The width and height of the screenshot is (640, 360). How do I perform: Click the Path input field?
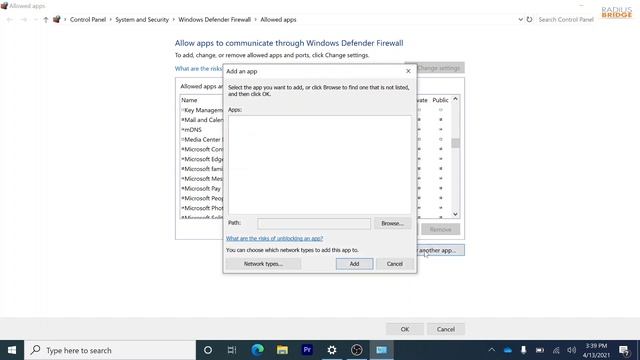tap(314, 223)
